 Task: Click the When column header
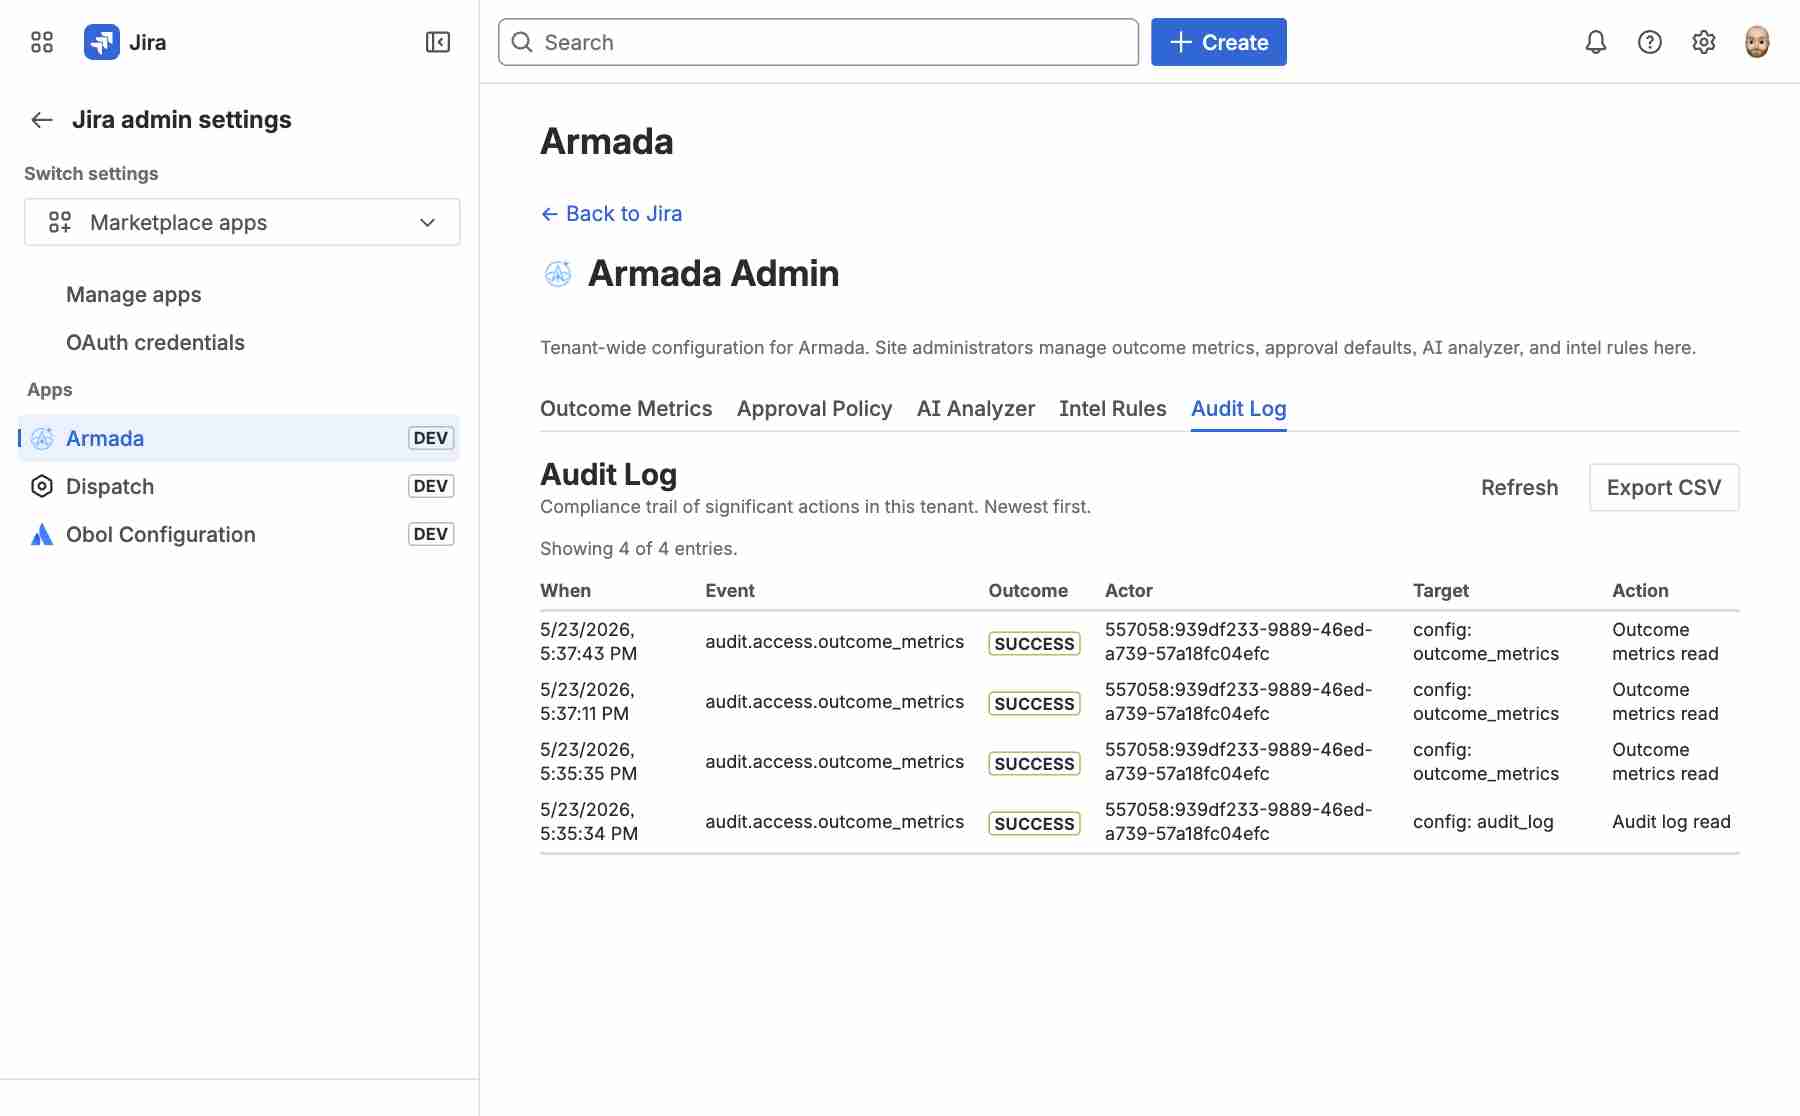[565, 590]
